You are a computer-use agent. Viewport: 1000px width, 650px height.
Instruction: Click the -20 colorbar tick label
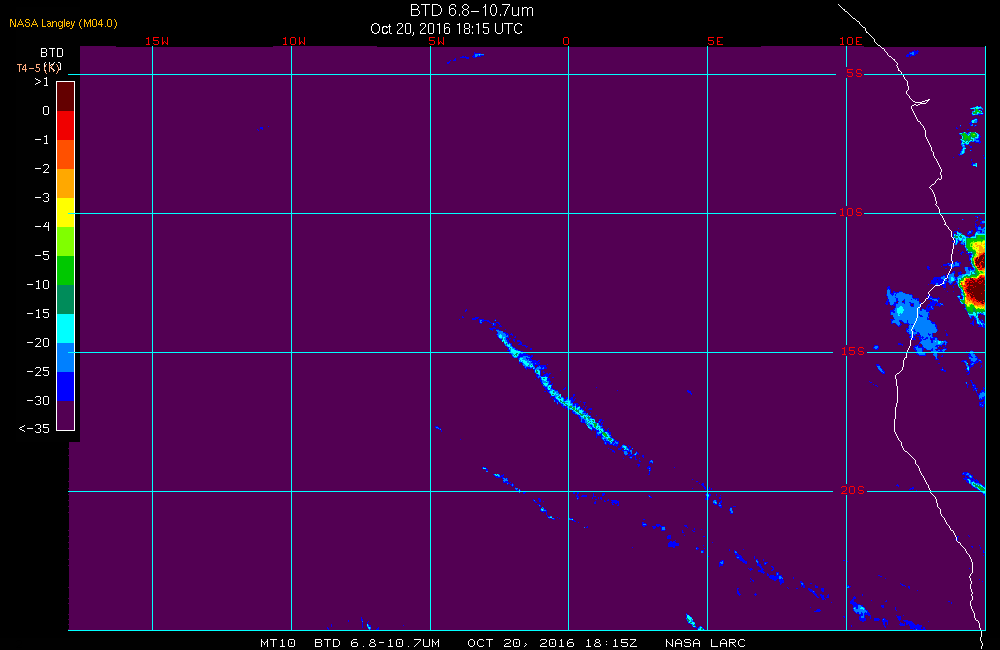(x=38, y=343)
